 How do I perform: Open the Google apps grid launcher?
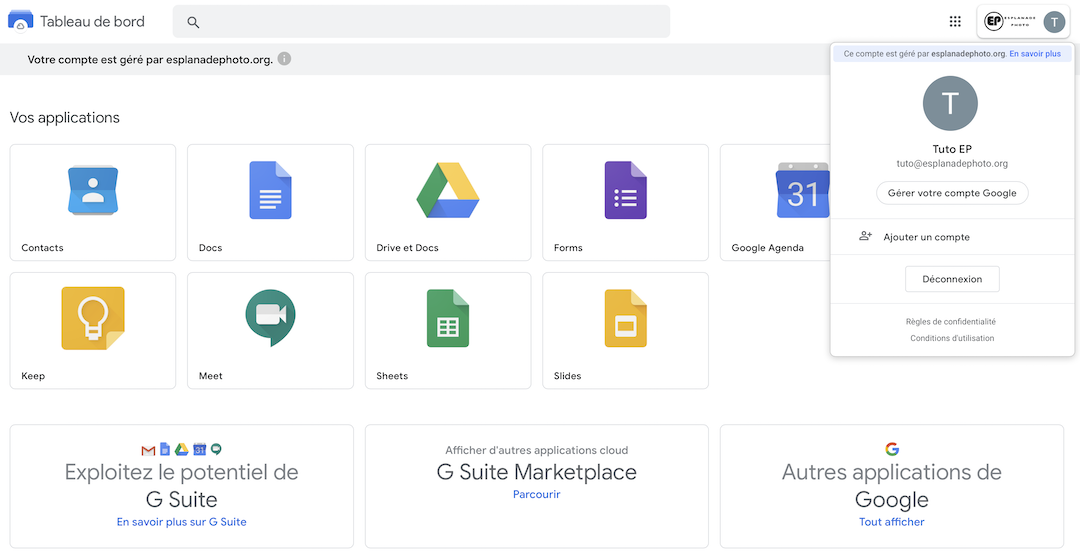[x=955, y=21]
